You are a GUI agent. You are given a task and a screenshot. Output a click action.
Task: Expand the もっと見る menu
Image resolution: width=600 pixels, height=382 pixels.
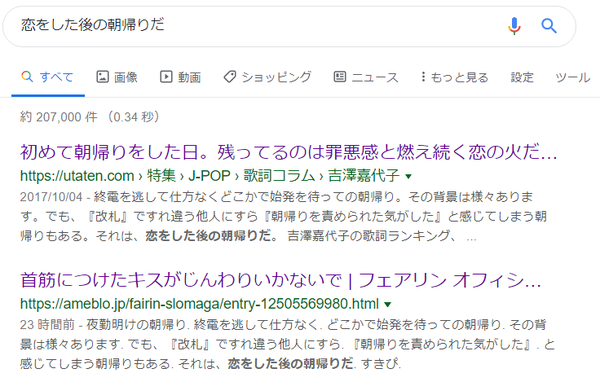point(455,77)
